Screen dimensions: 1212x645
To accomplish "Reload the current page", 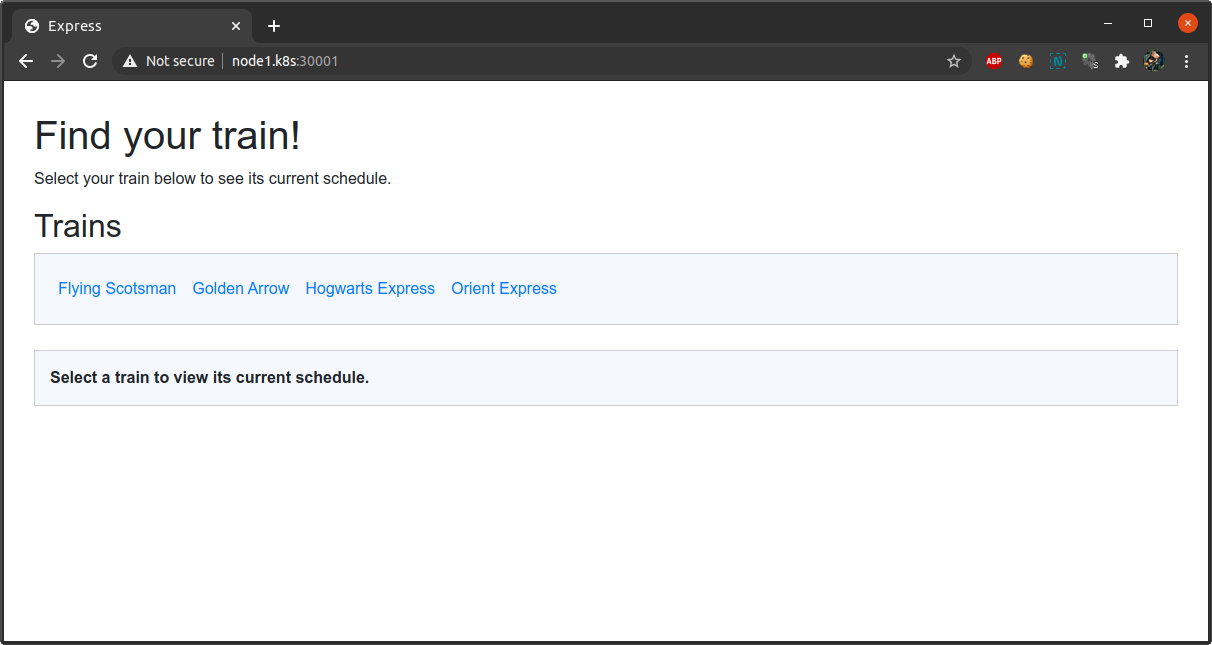I will pos(90,61).
